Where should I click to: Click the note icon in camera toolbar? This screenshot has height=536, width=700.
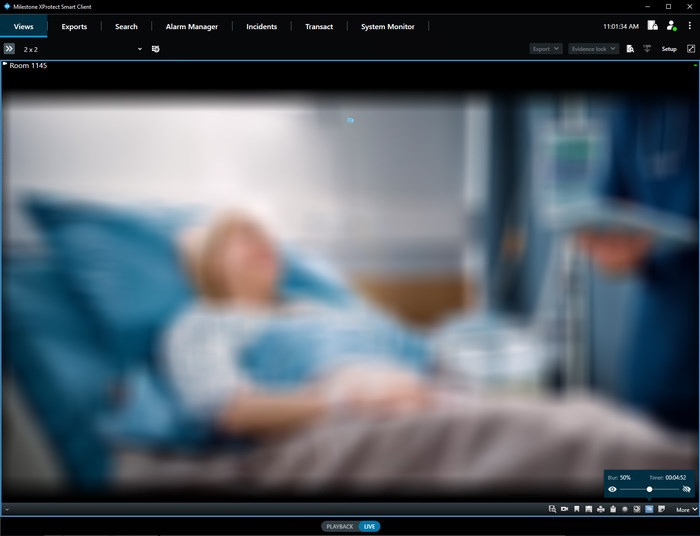[662, 509]
